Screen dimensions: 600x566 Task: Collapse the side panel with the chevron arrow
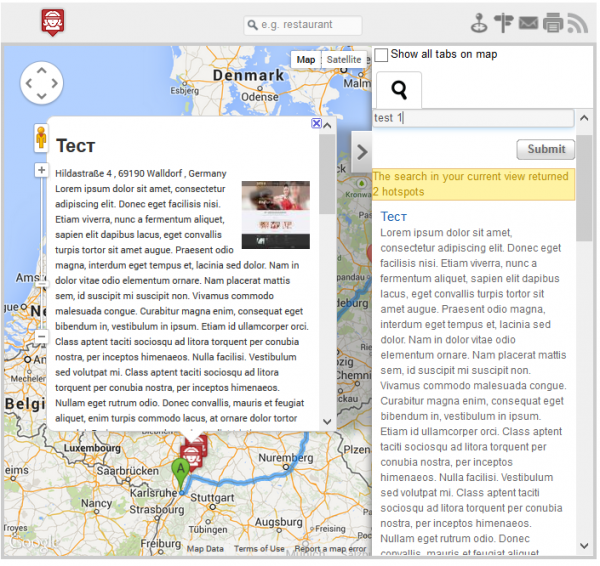point(362,152)
